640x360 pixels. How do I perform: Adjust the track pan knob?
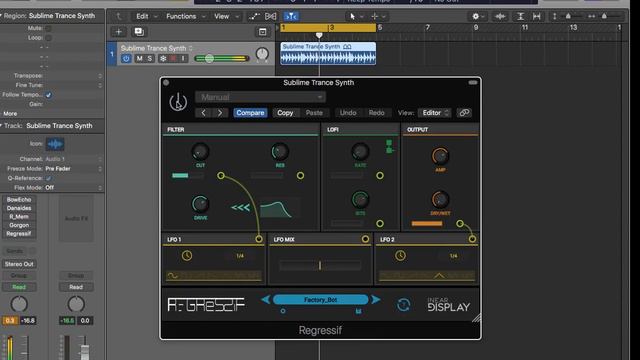262,54
